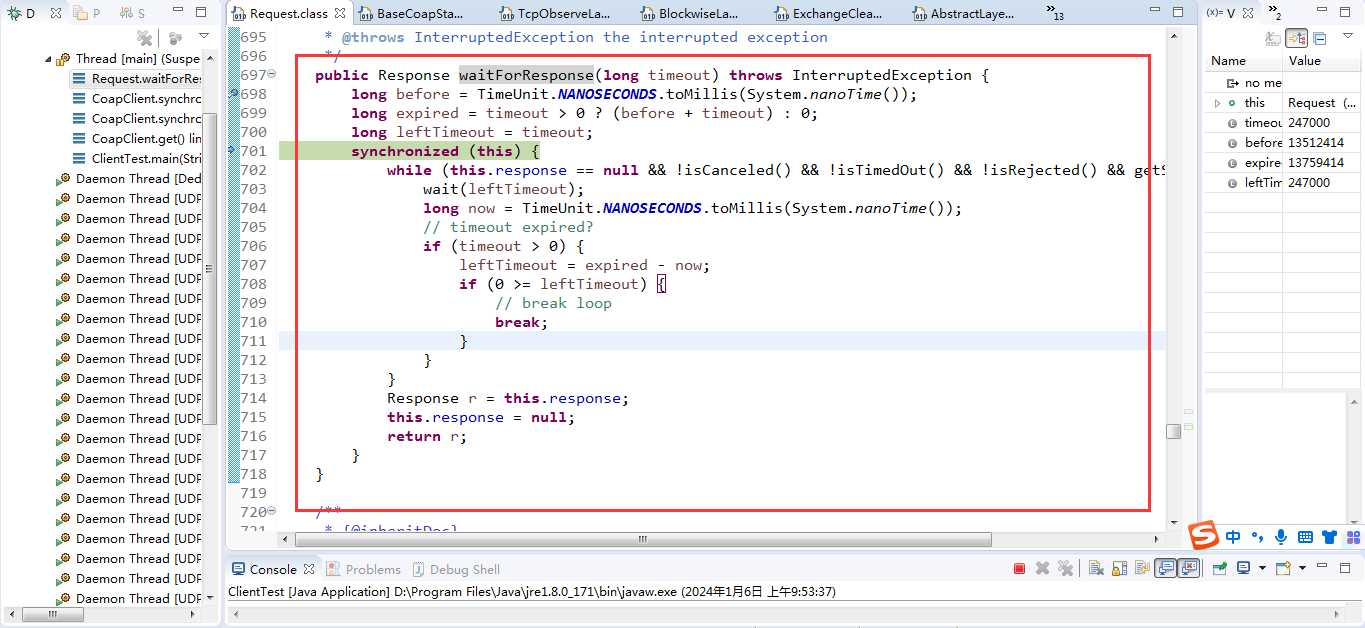This screenshot has width=1365, height=628.
Task: Select the leftTimeout variable row
Action: coord(1284,183)
